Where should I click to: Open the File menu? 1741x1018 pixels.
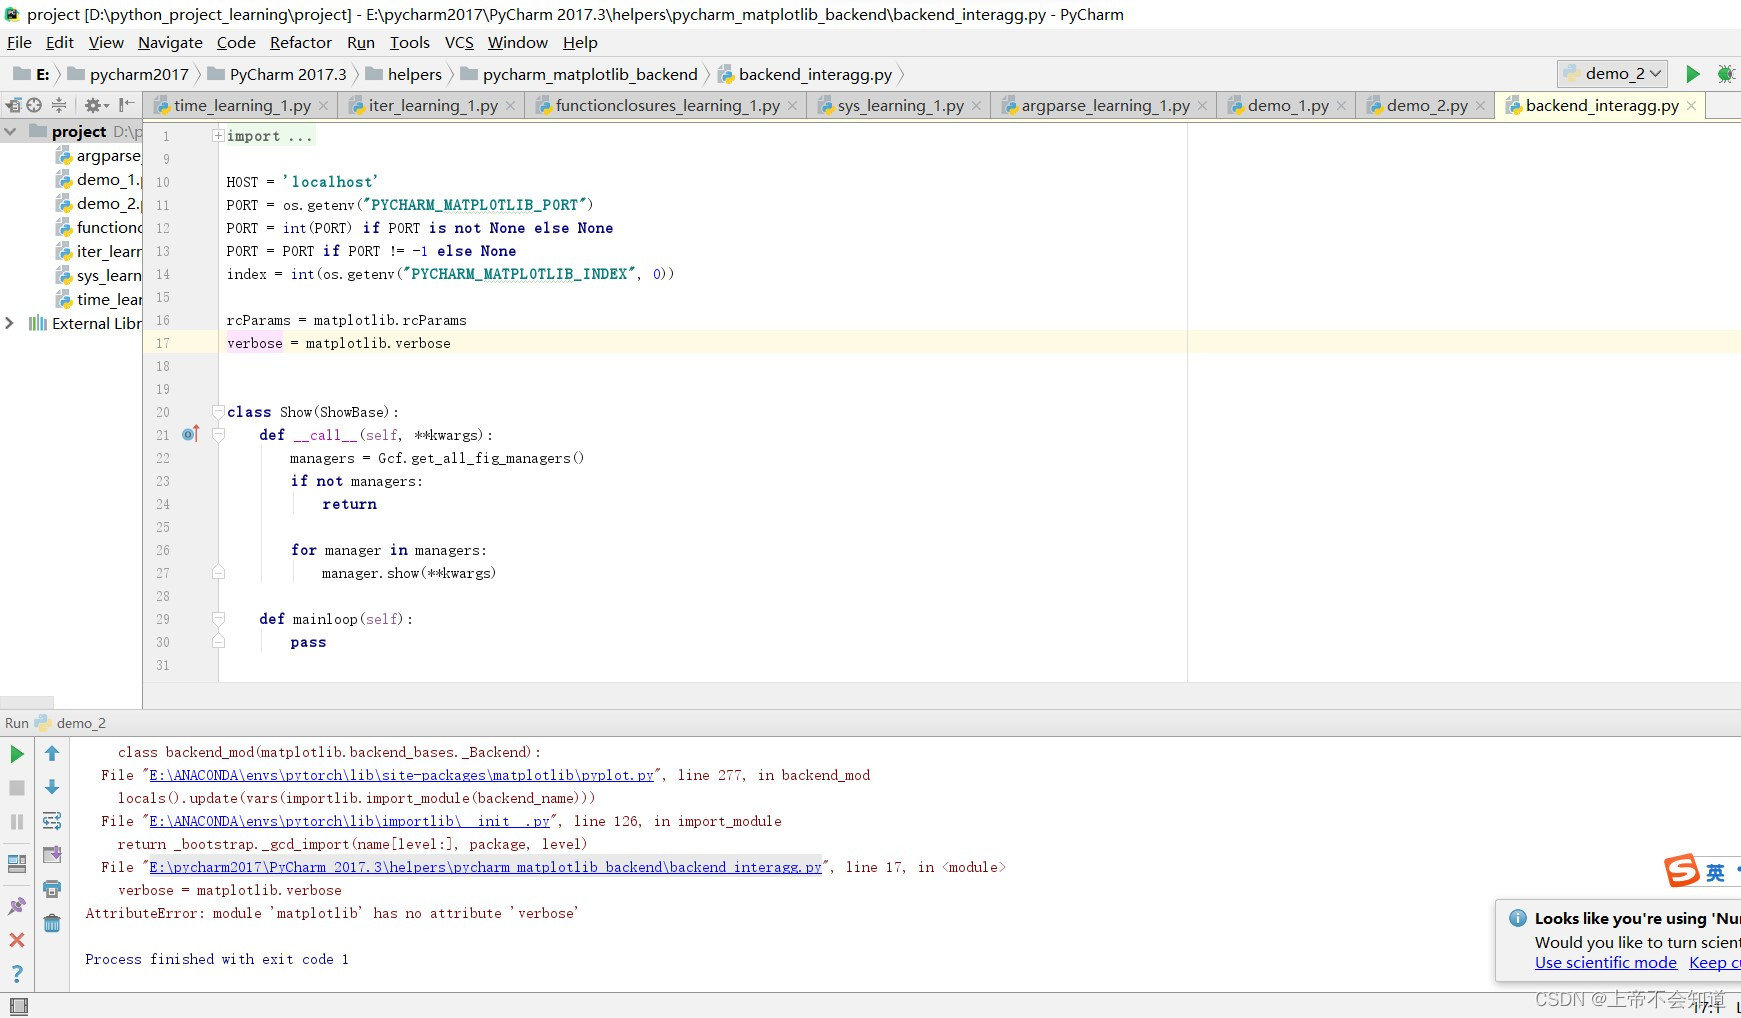tap(19, 42)
